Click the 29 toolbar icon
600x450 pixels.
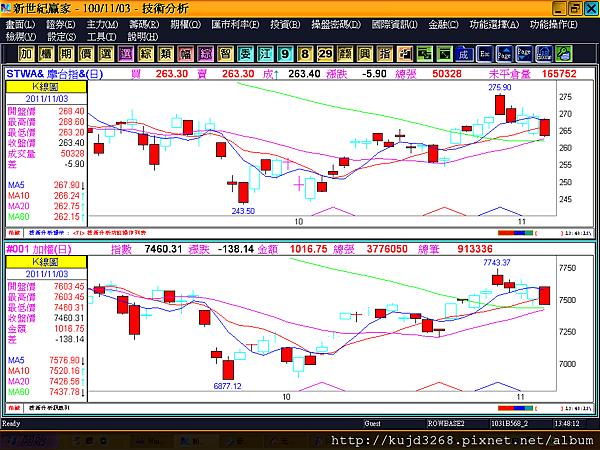click(x=325, y=54)
